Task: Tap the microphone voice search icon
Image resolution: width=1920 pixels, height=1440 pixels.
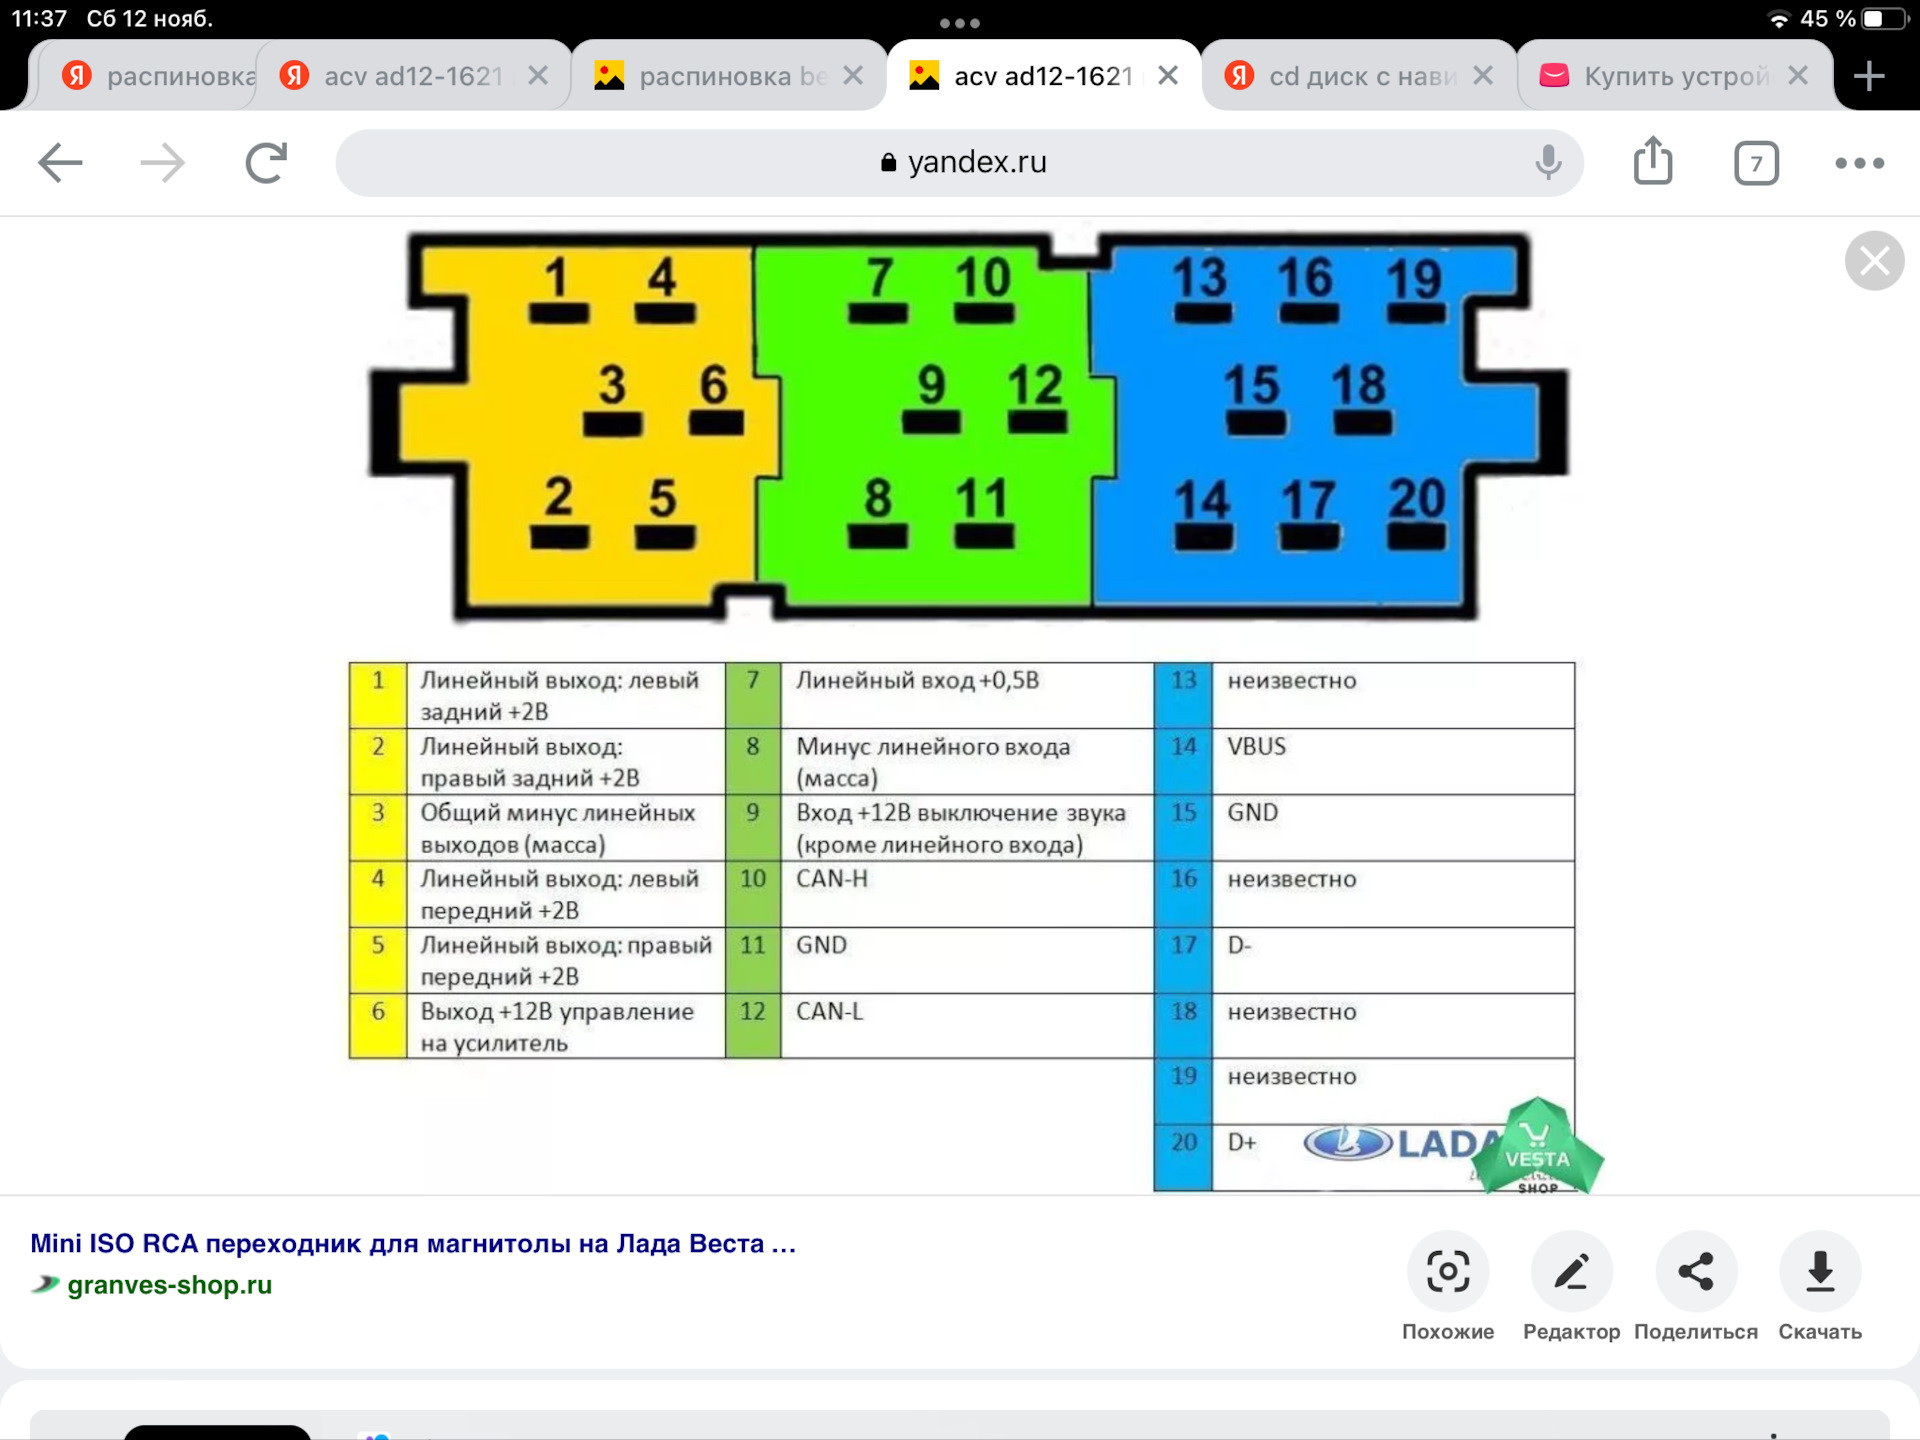Action: pyautogui.click(x=1547, y=162)
